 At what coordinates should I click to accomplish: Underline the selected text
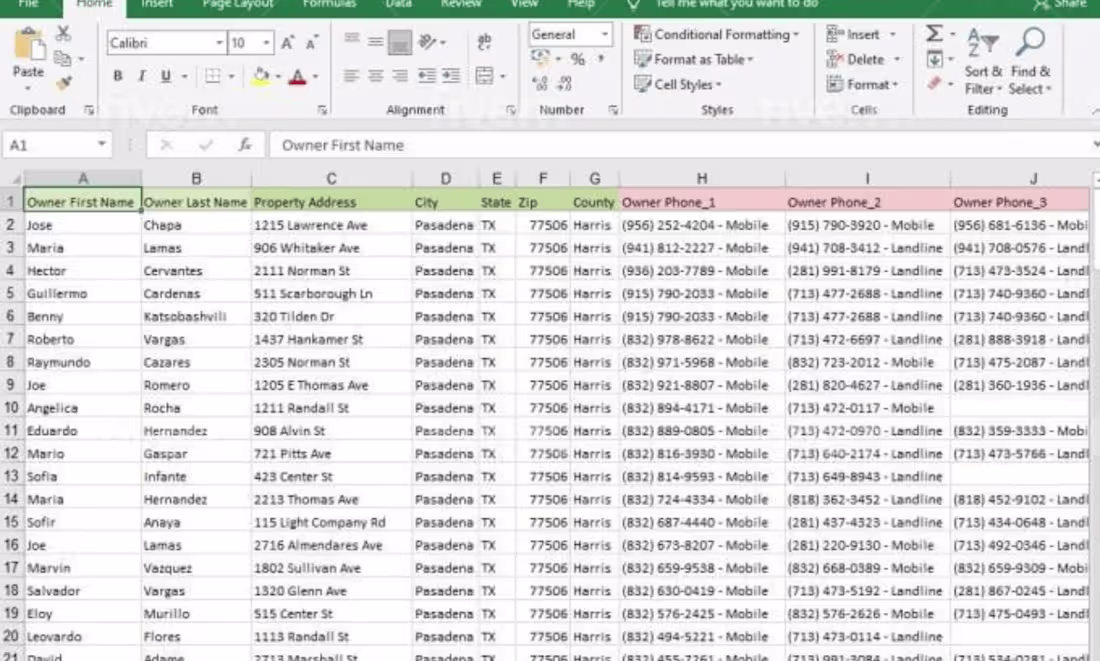point(166,76)
